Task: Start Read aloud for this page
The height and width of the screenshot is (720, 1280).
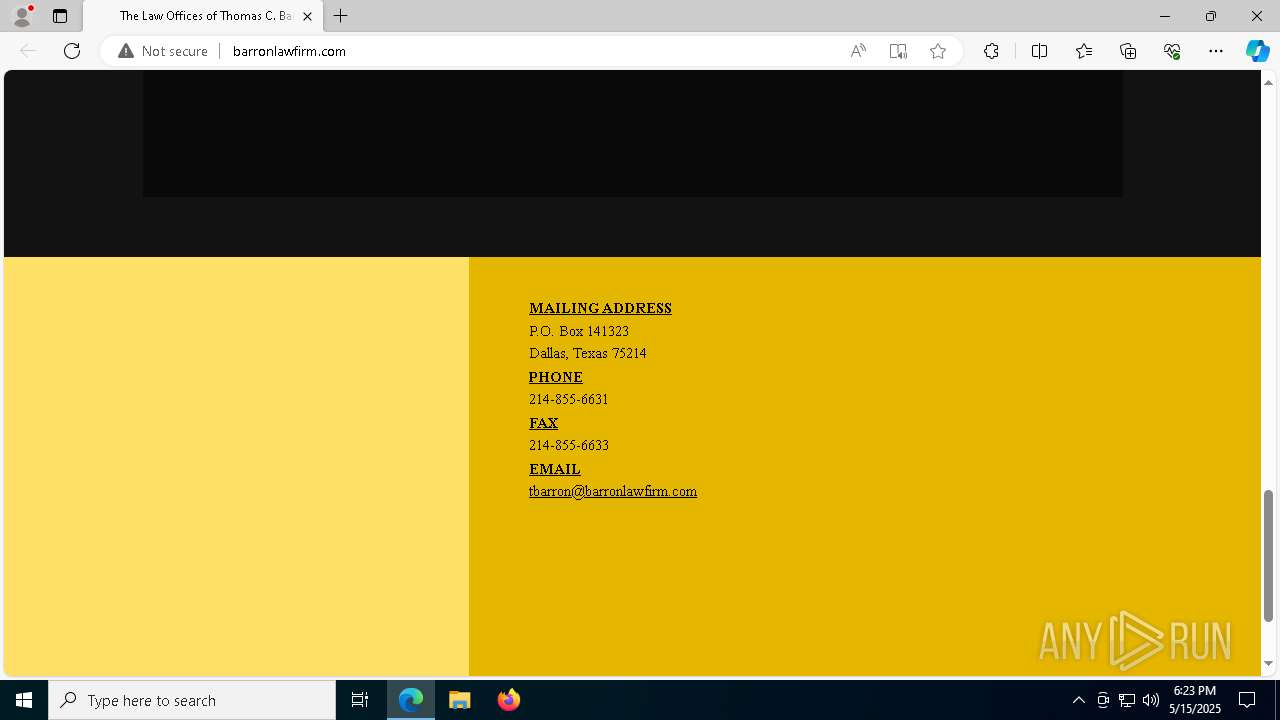Action: (858, 51)
